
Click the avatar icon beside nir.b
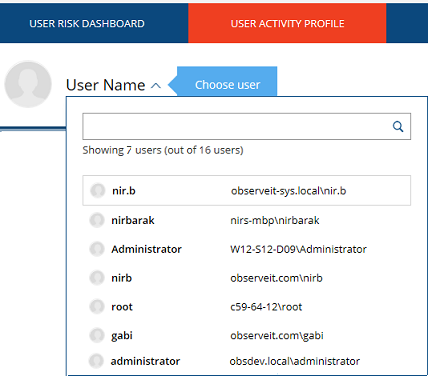(98, 191)
